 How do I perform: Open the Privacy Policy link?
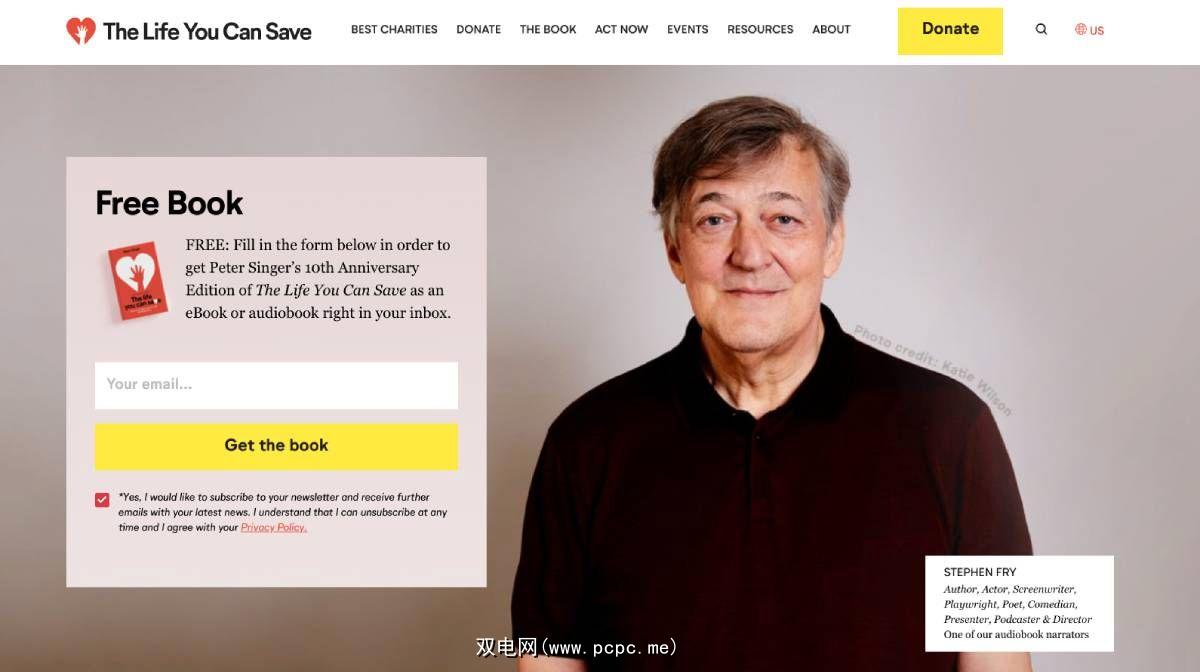tap(274, 528)
